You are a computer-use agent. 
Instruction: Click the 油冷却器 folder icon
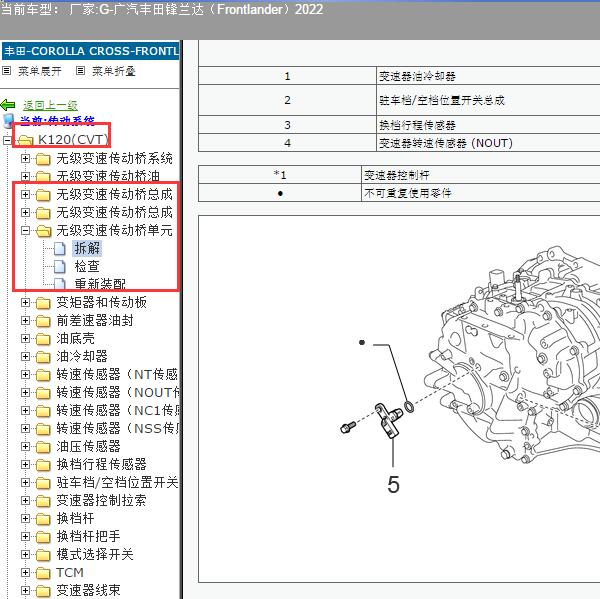click(43, 357)
